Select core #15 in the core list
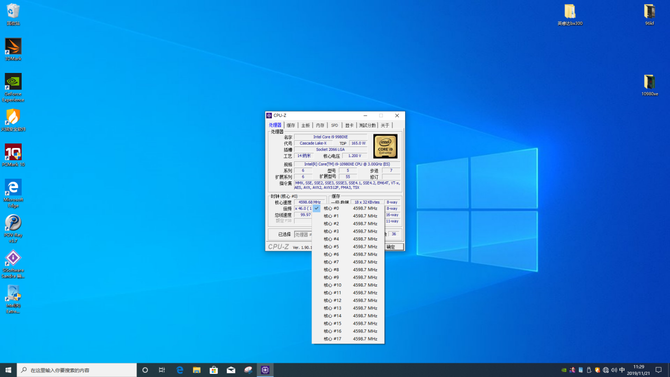 [348, 324]
